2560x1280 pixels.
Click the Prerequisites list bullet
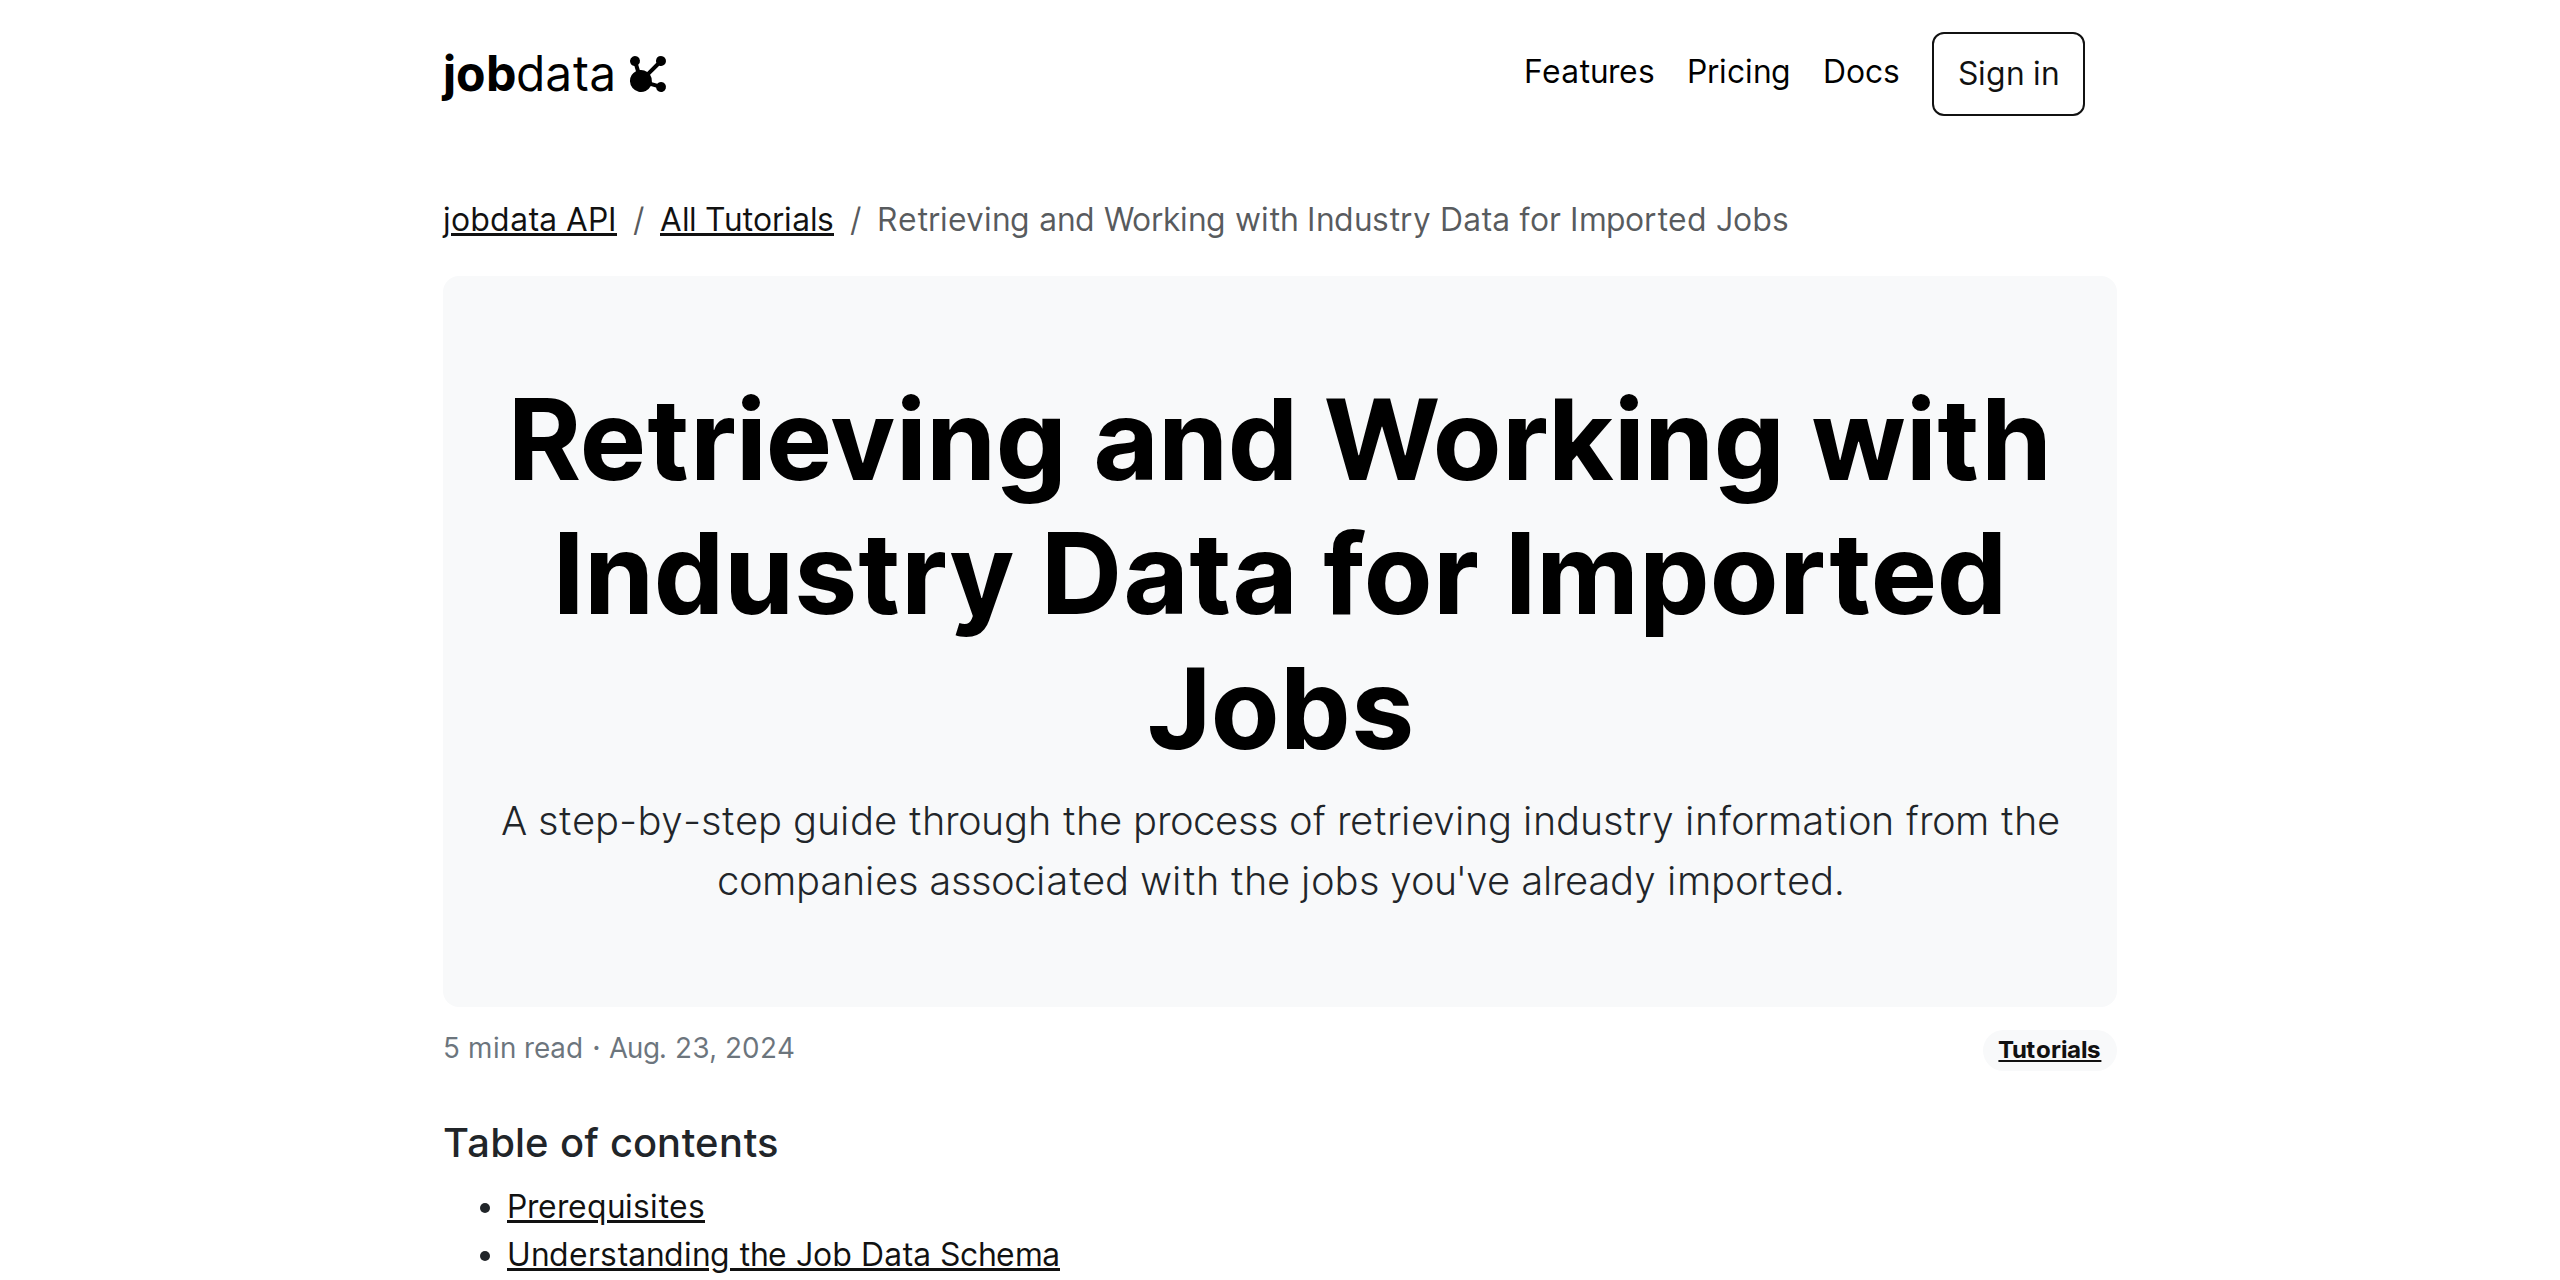tap(486, 1209)
